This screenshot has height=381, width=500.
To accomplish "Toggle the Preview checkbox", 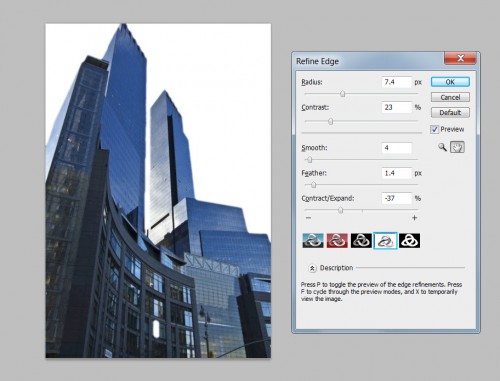I will [434, 129].
